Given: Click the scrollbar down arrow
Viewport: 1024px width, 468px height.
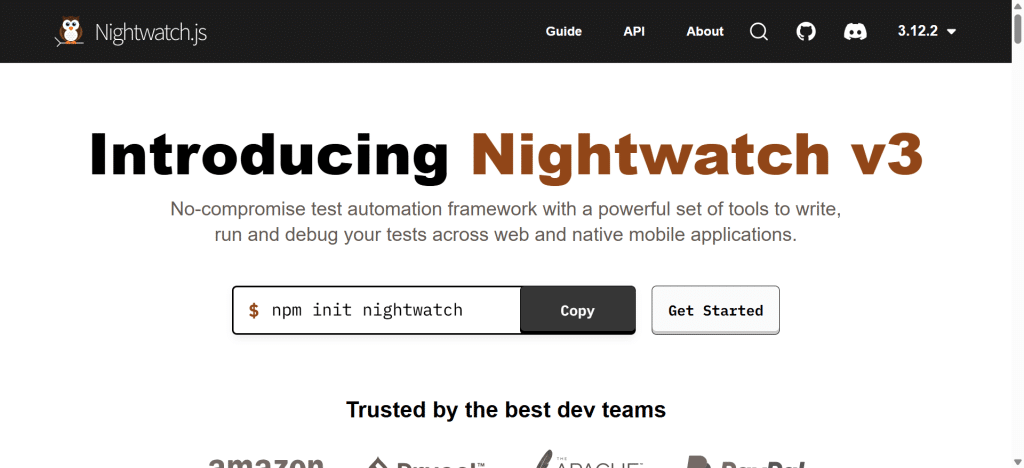Looking at the screenshot, I should (1017, 462).
